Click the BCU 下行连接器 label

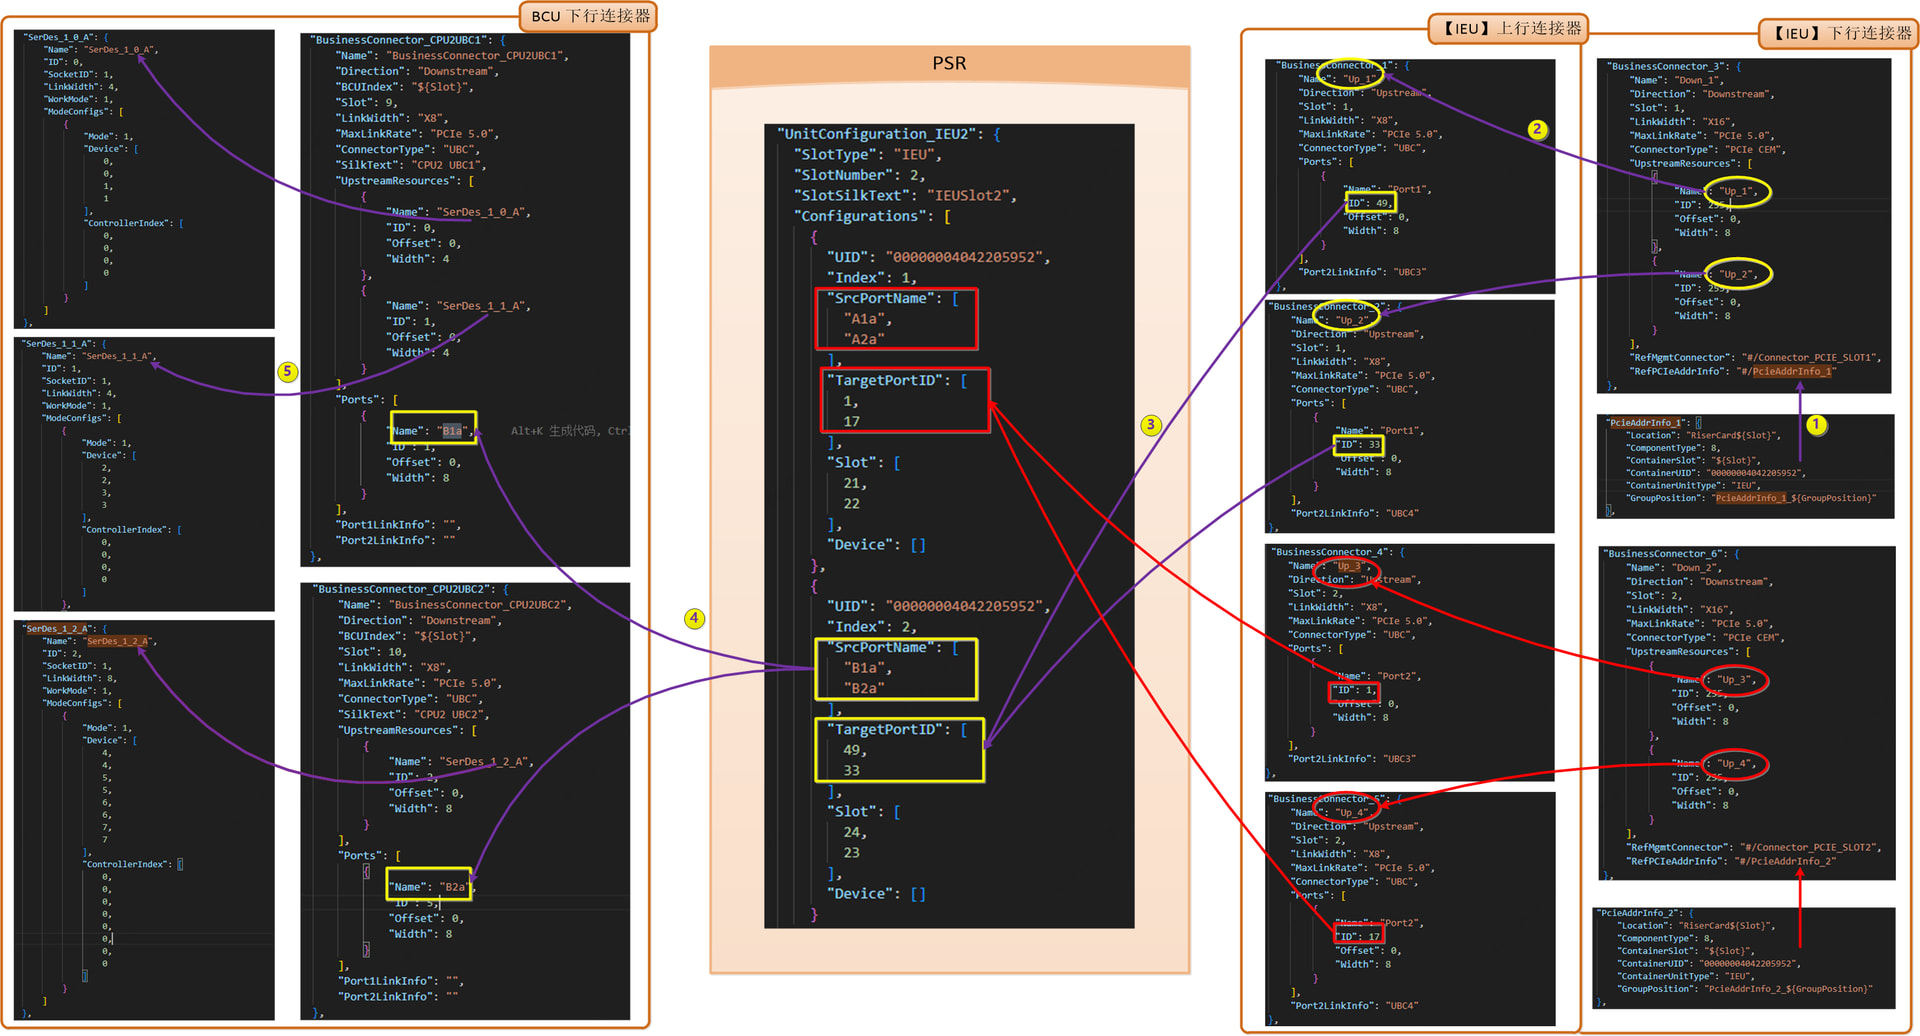point(590,16)
